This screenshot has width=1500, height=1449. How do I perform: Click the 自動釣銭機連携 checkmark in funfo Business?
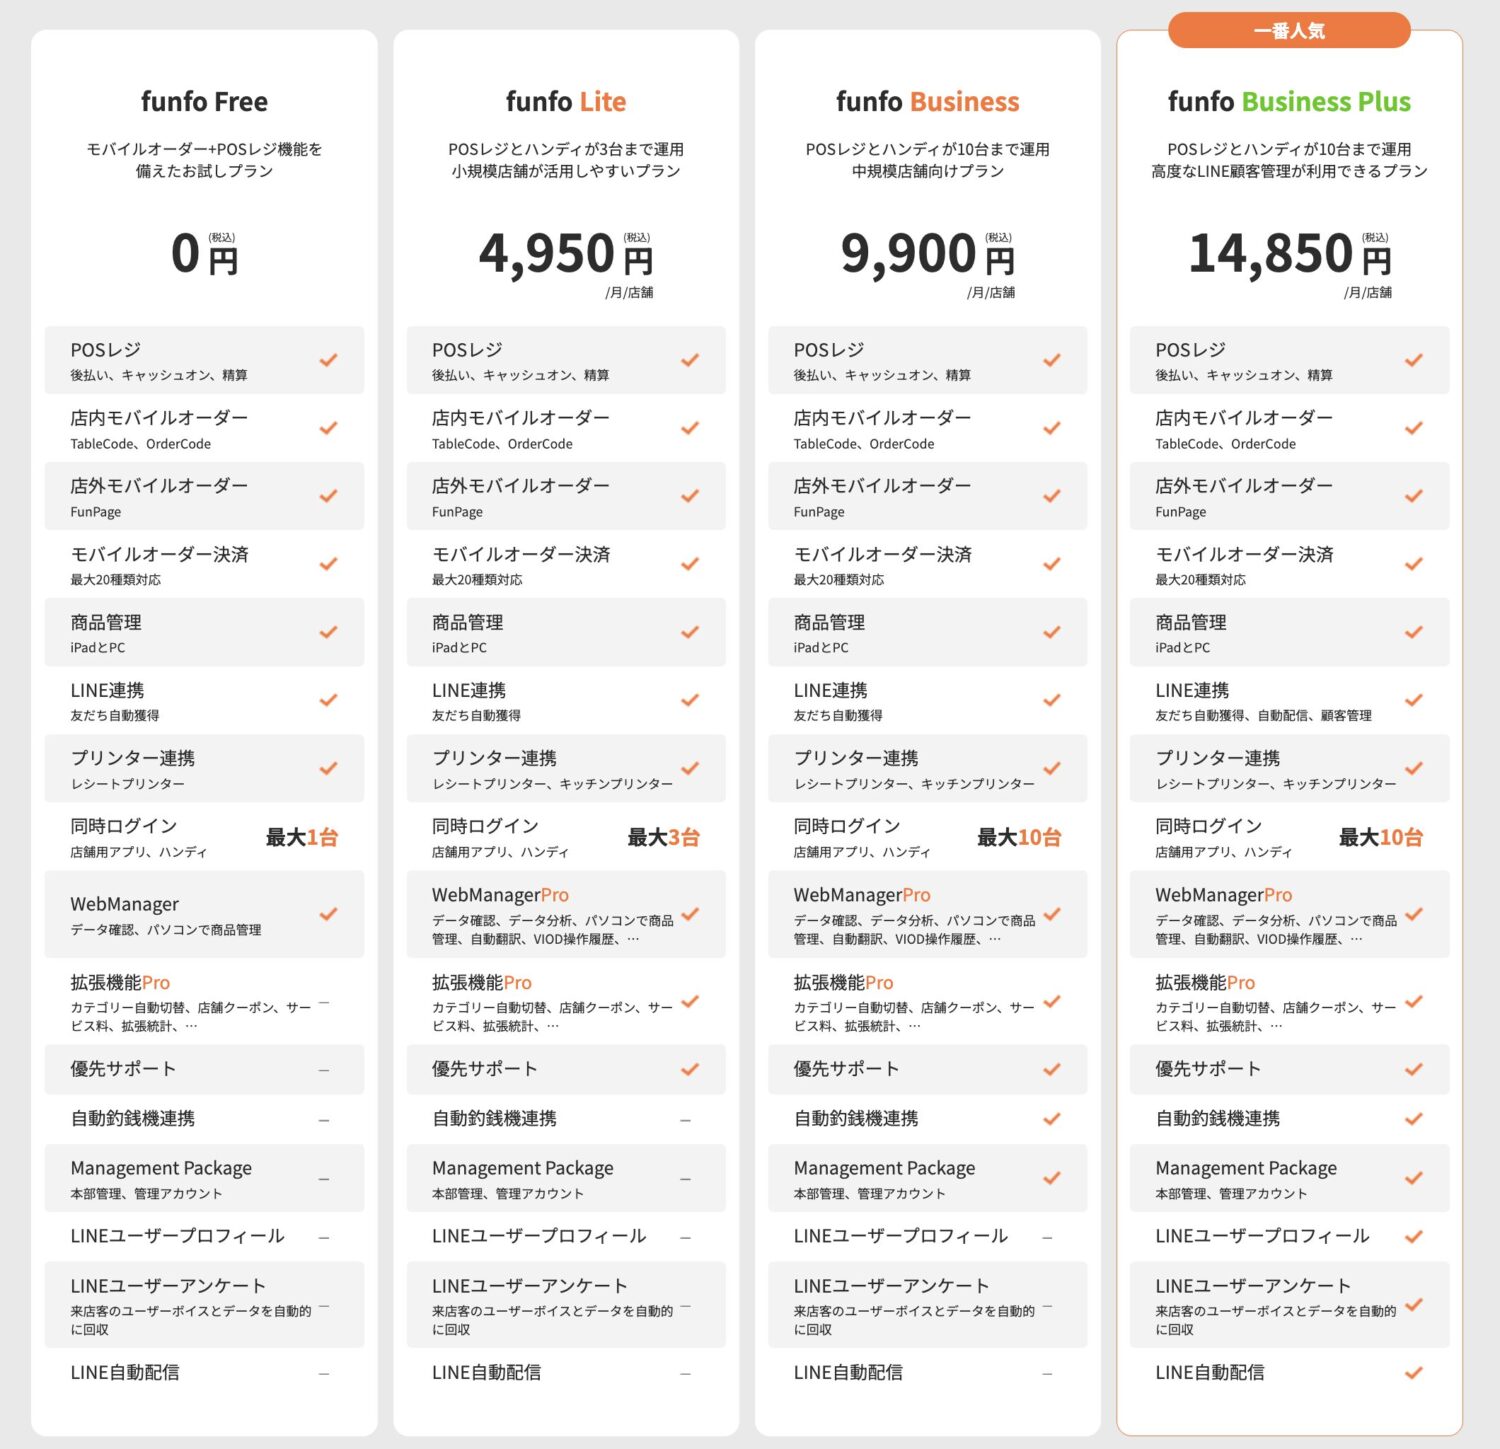click(1051, 1119)
